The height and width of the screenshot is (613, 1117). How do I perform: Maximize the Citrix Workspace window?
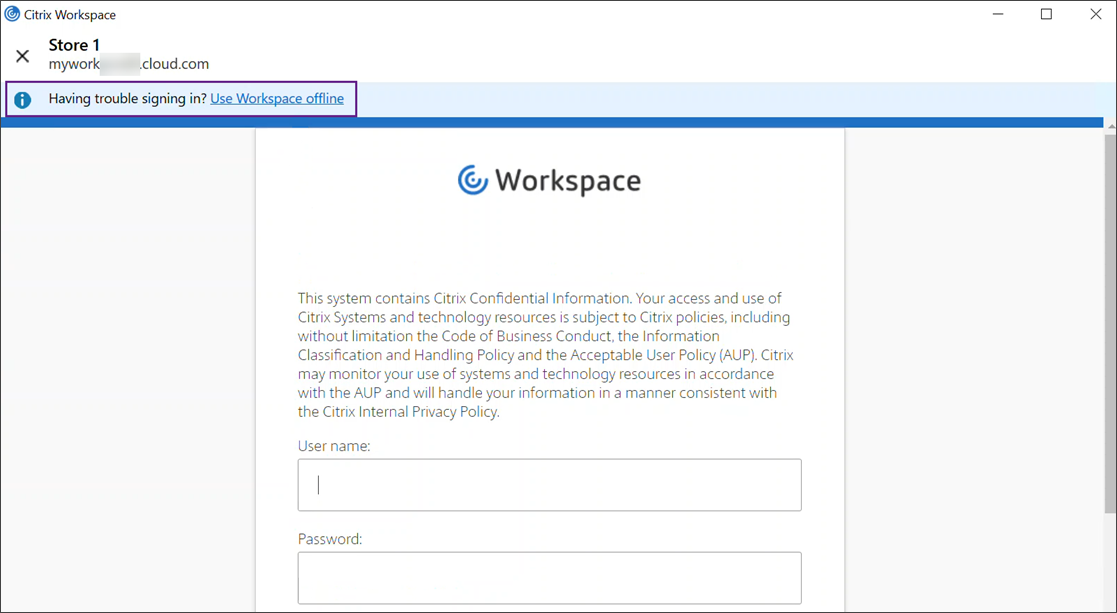pyautogui.click(x=1046, y=14)
